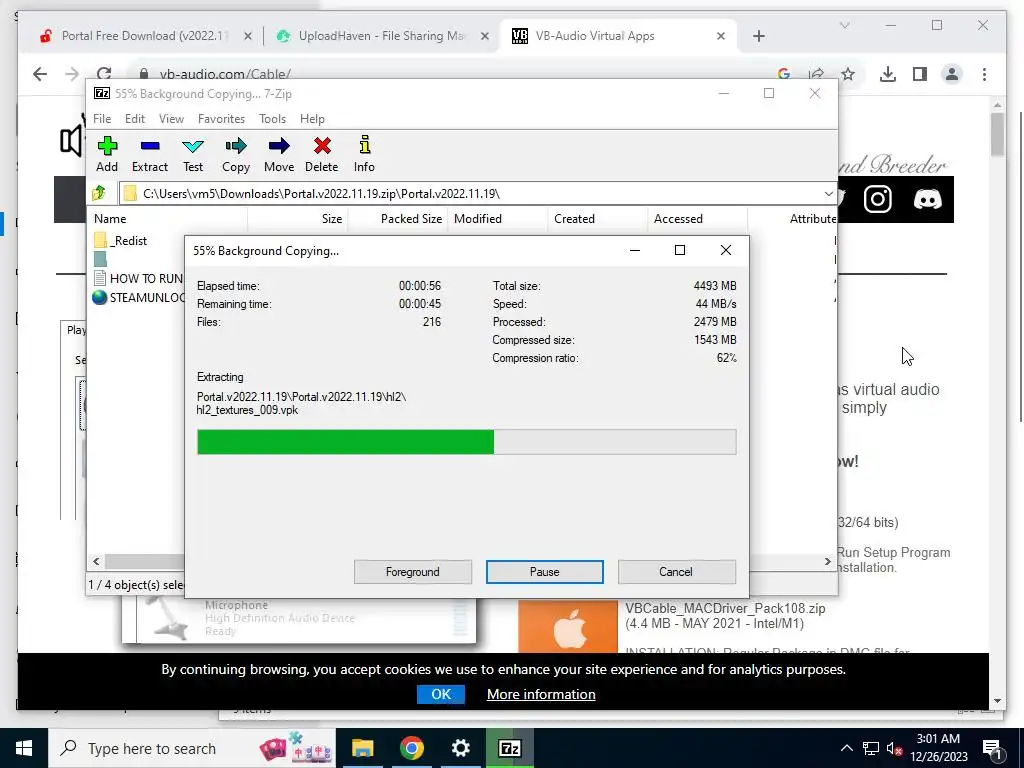Click Chrome's downloads icon
The width and height of the screenshot is (1024, 768).
(x=888, y=74)
